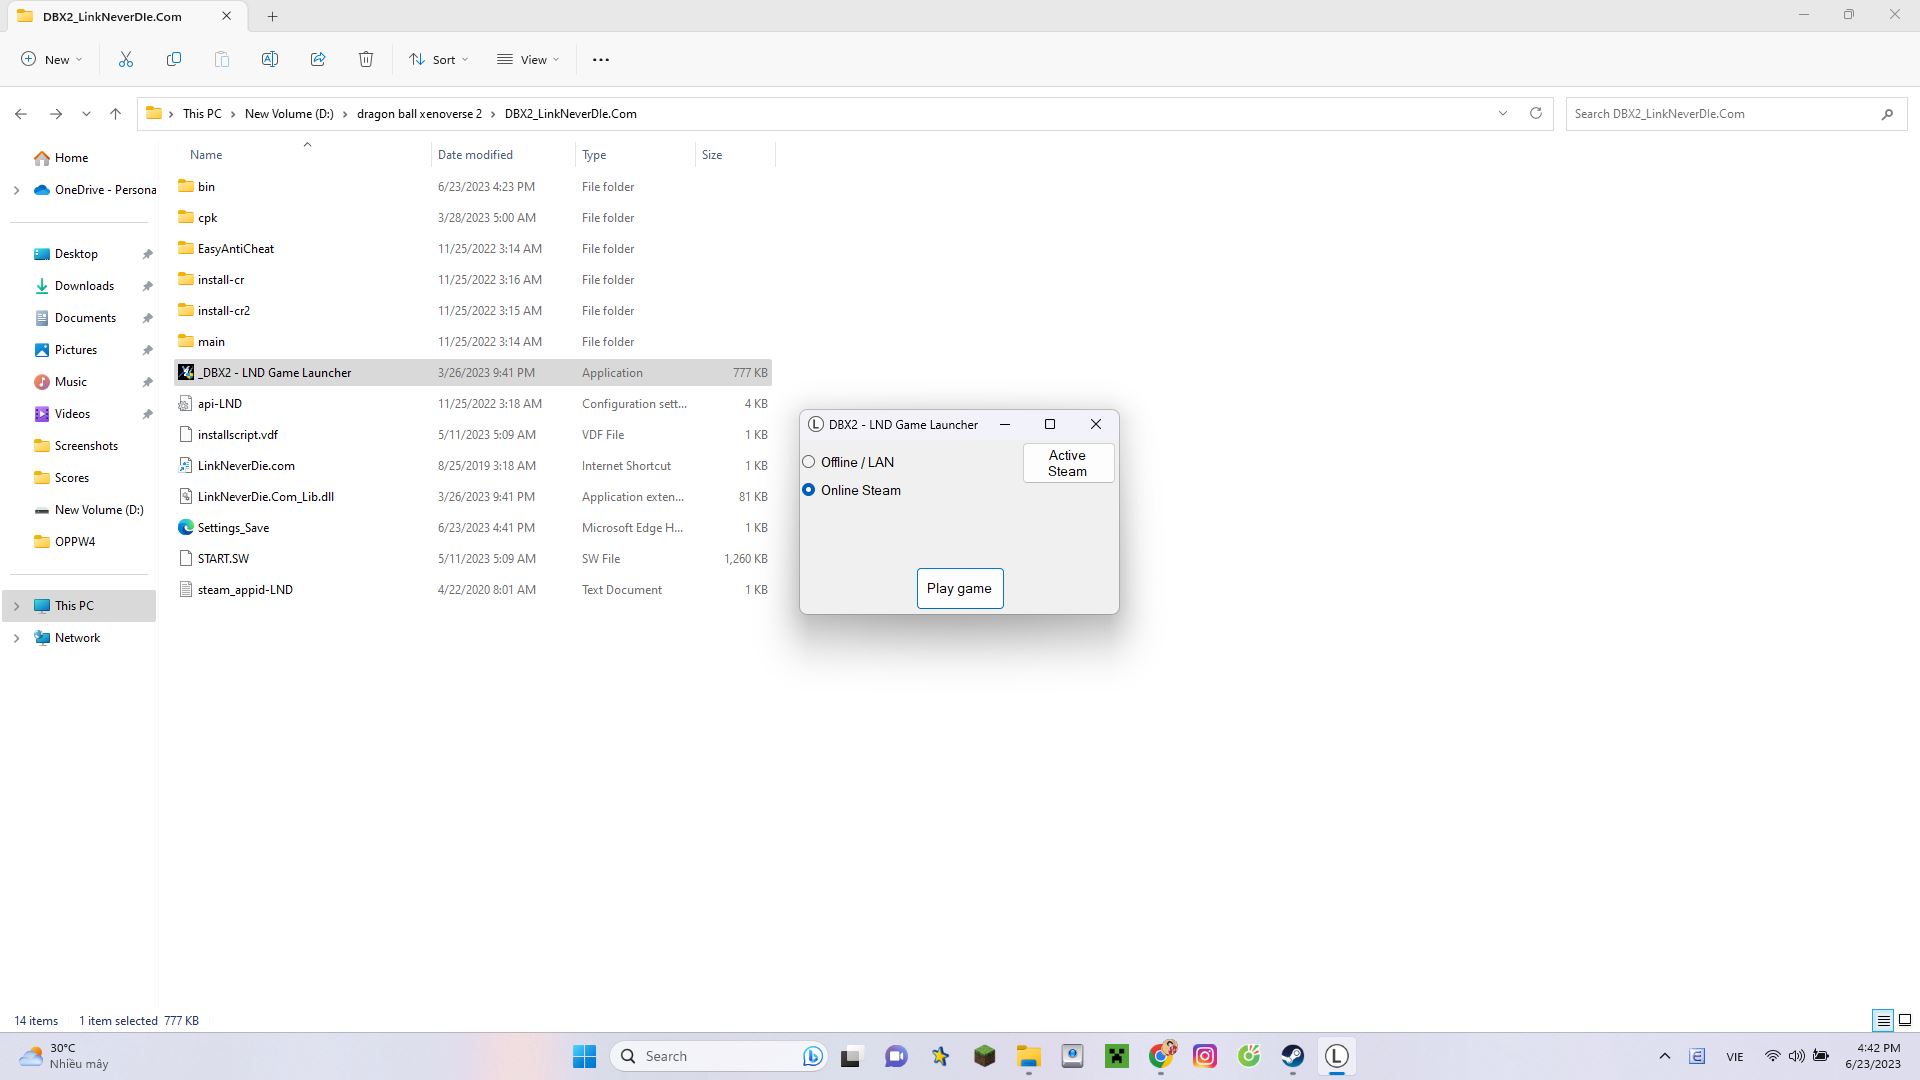
Task: Click the Steam icon in the taskbar
Action: click(x=1292, y=1055)
